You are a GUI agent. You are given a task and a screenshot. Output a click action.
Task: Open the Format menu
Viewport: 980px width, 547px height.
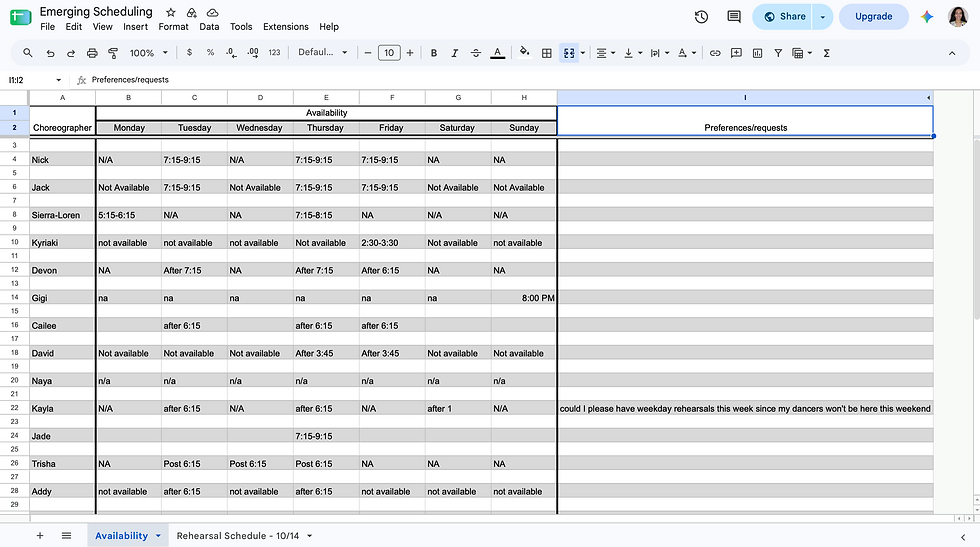tap(173, 27)
